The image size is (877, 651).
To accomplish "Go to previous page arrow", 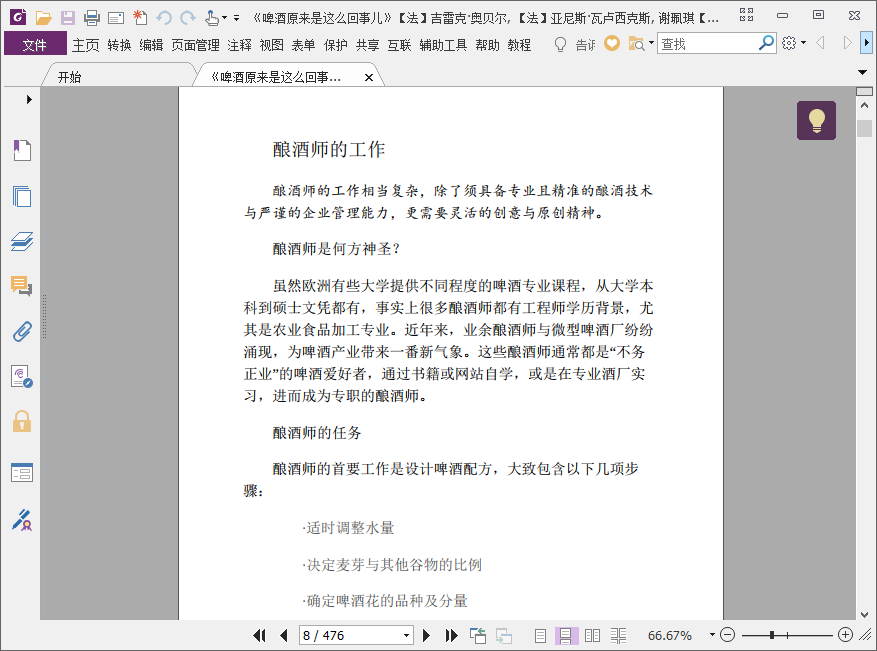I will tap(284, 635).
